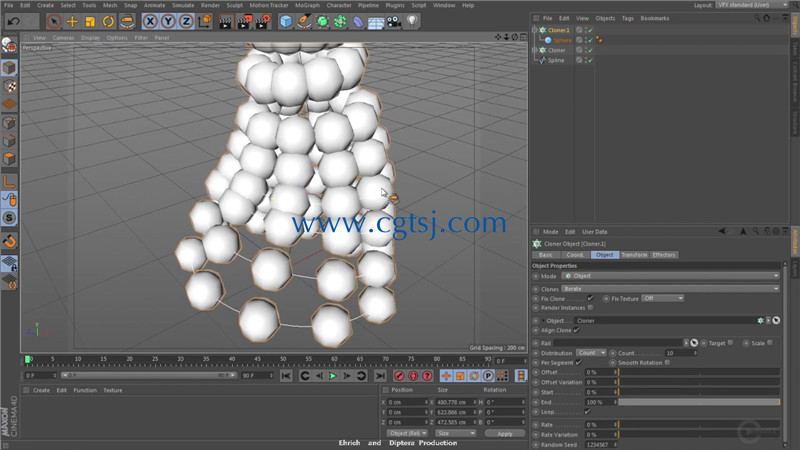Toggle the Fix Clone checkbox
Image resolution: width=800 pixels, height=450 pixels.
coord(590,298)
